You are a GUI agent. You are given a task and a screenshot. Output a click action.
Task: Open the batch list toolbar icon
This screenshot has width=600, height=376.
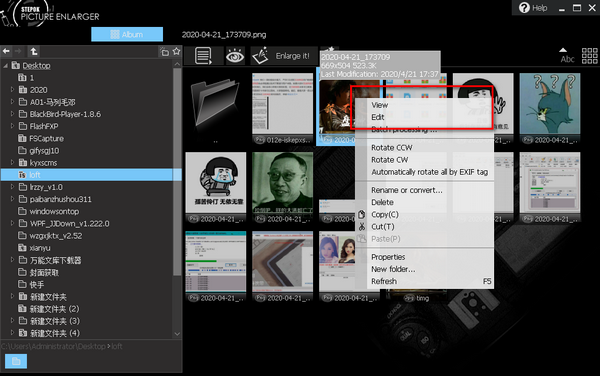click(203, 56)
